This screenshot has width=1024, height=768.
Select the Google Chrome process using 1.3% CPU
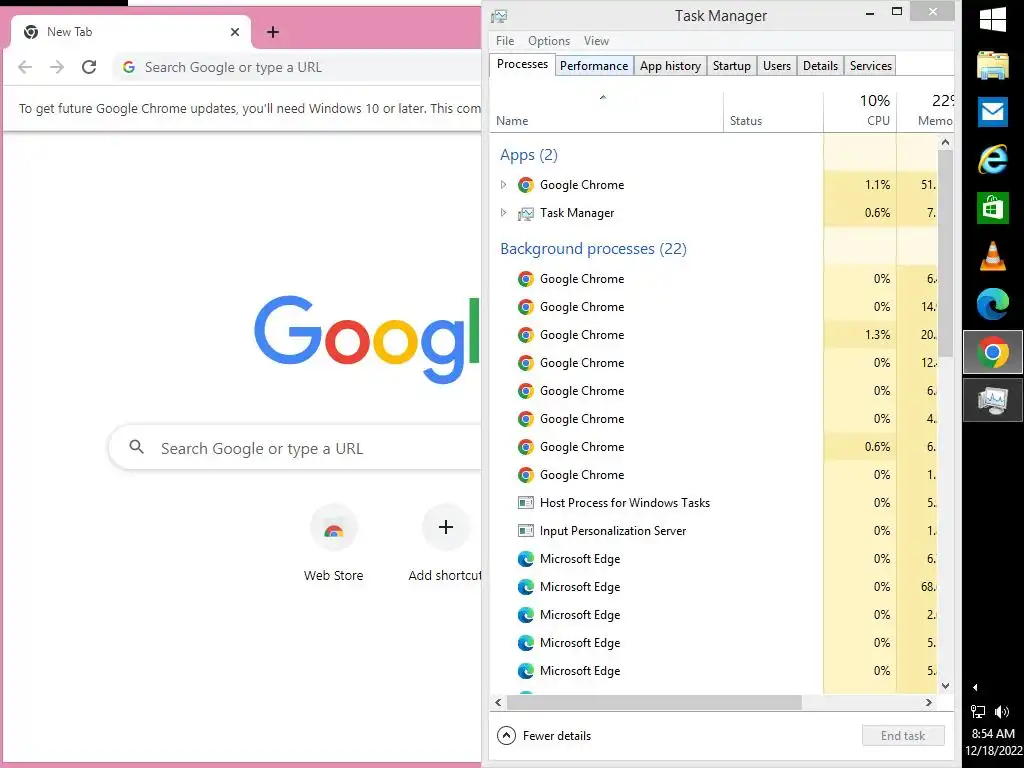[714, 335]
